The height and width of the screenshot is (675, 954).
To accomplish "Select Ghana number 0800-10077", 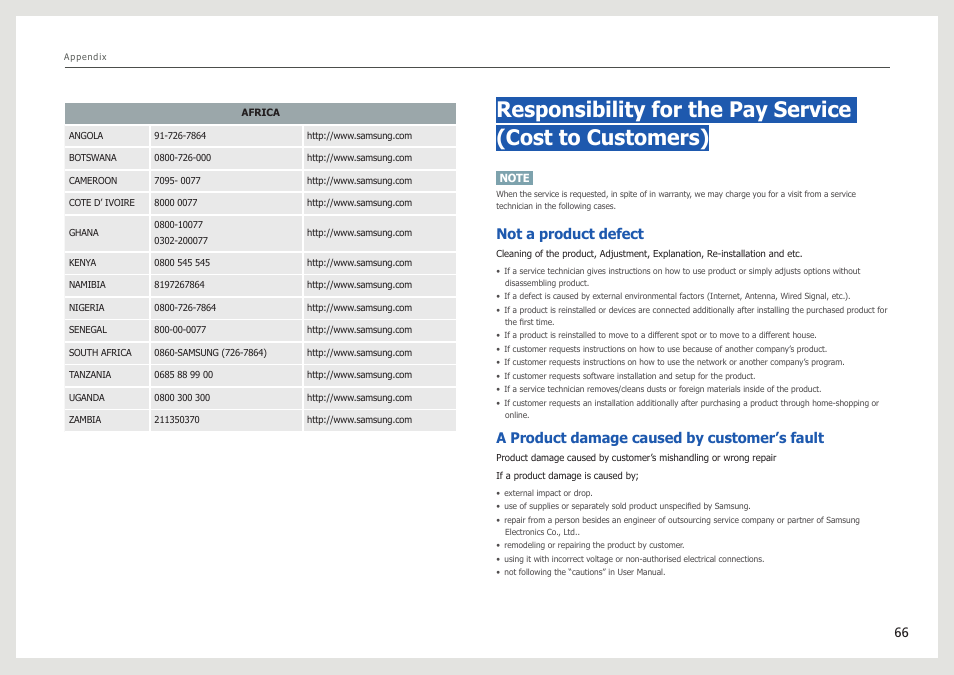I will tap(178, 225).
